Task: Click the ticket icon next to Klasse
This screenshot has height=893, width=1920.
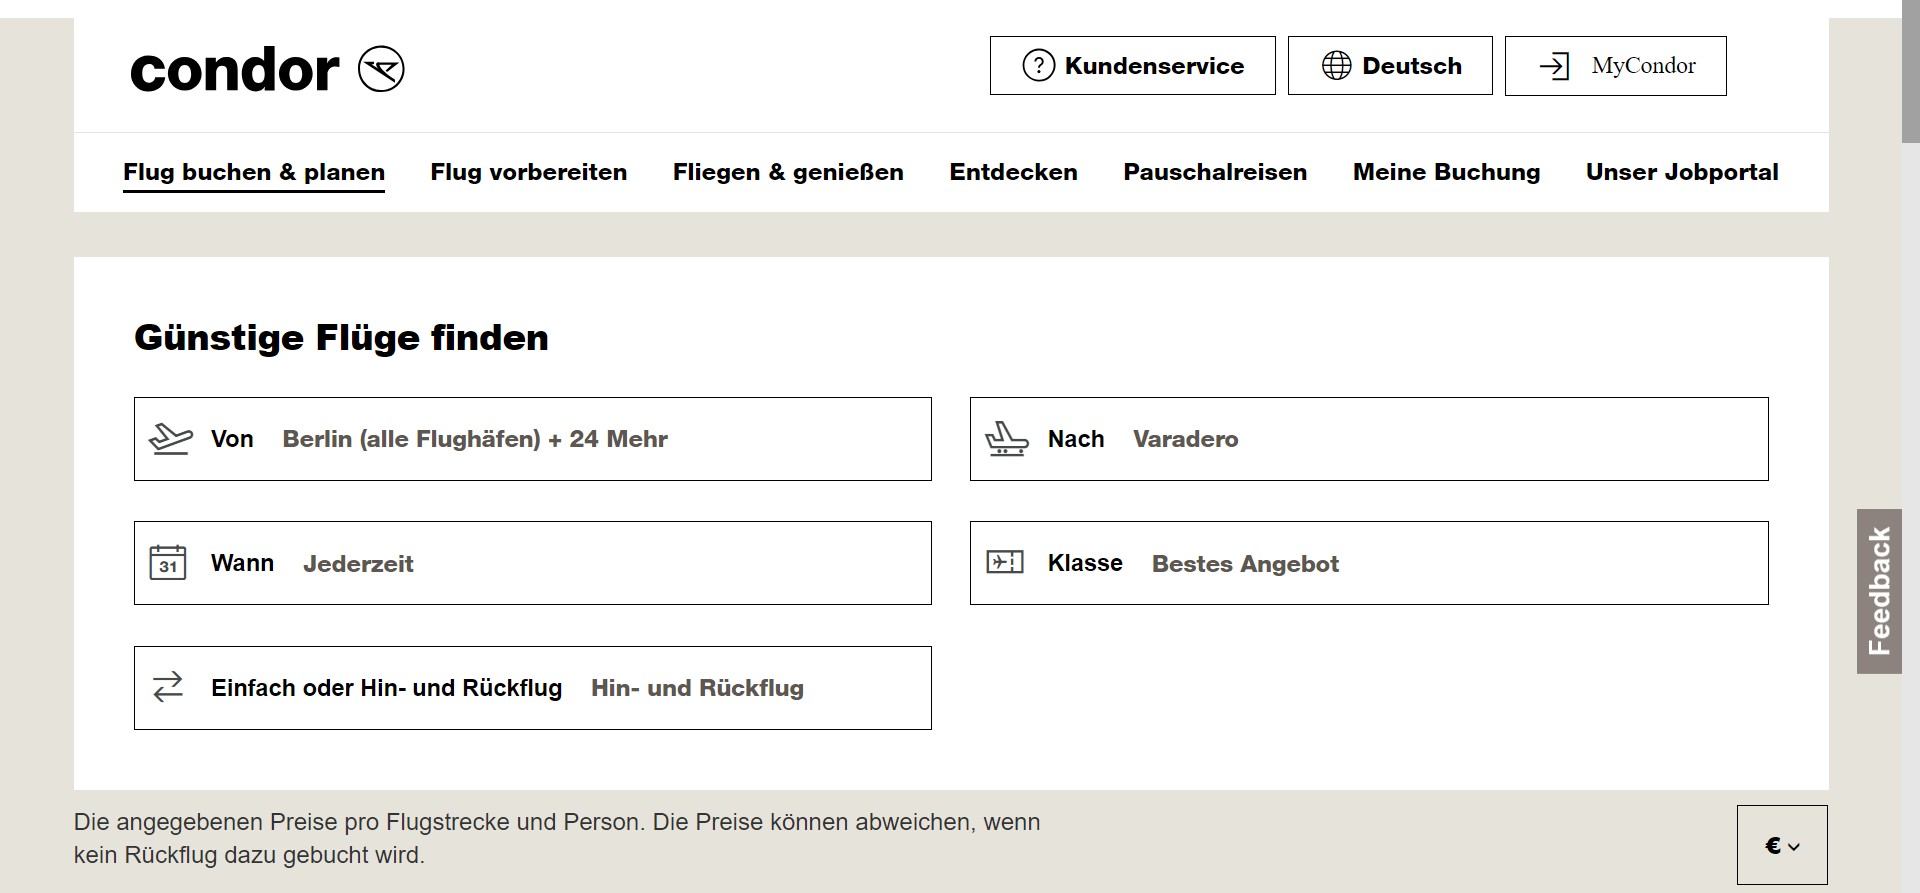Action: pyautogui.click(x=1005, y=562)
